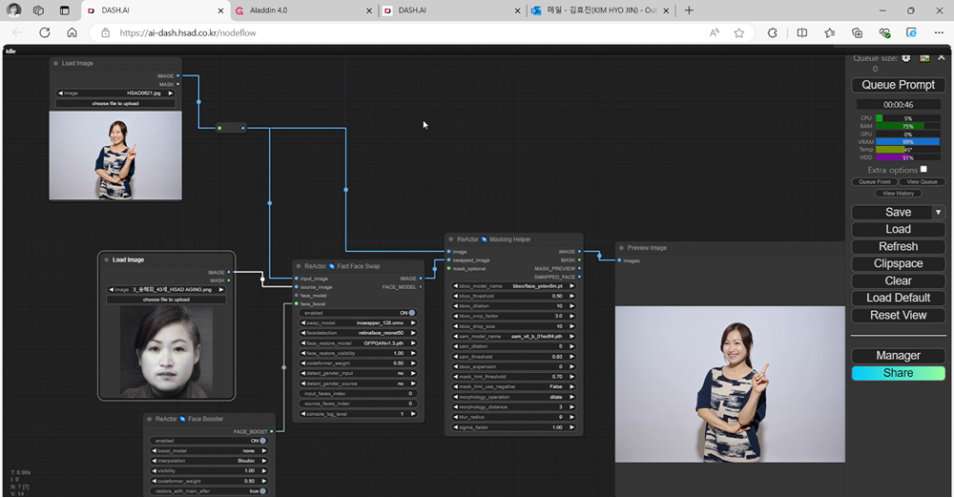
Task: Click choose file to upload under HSAD AGING.png
Action: coord(166,300)
